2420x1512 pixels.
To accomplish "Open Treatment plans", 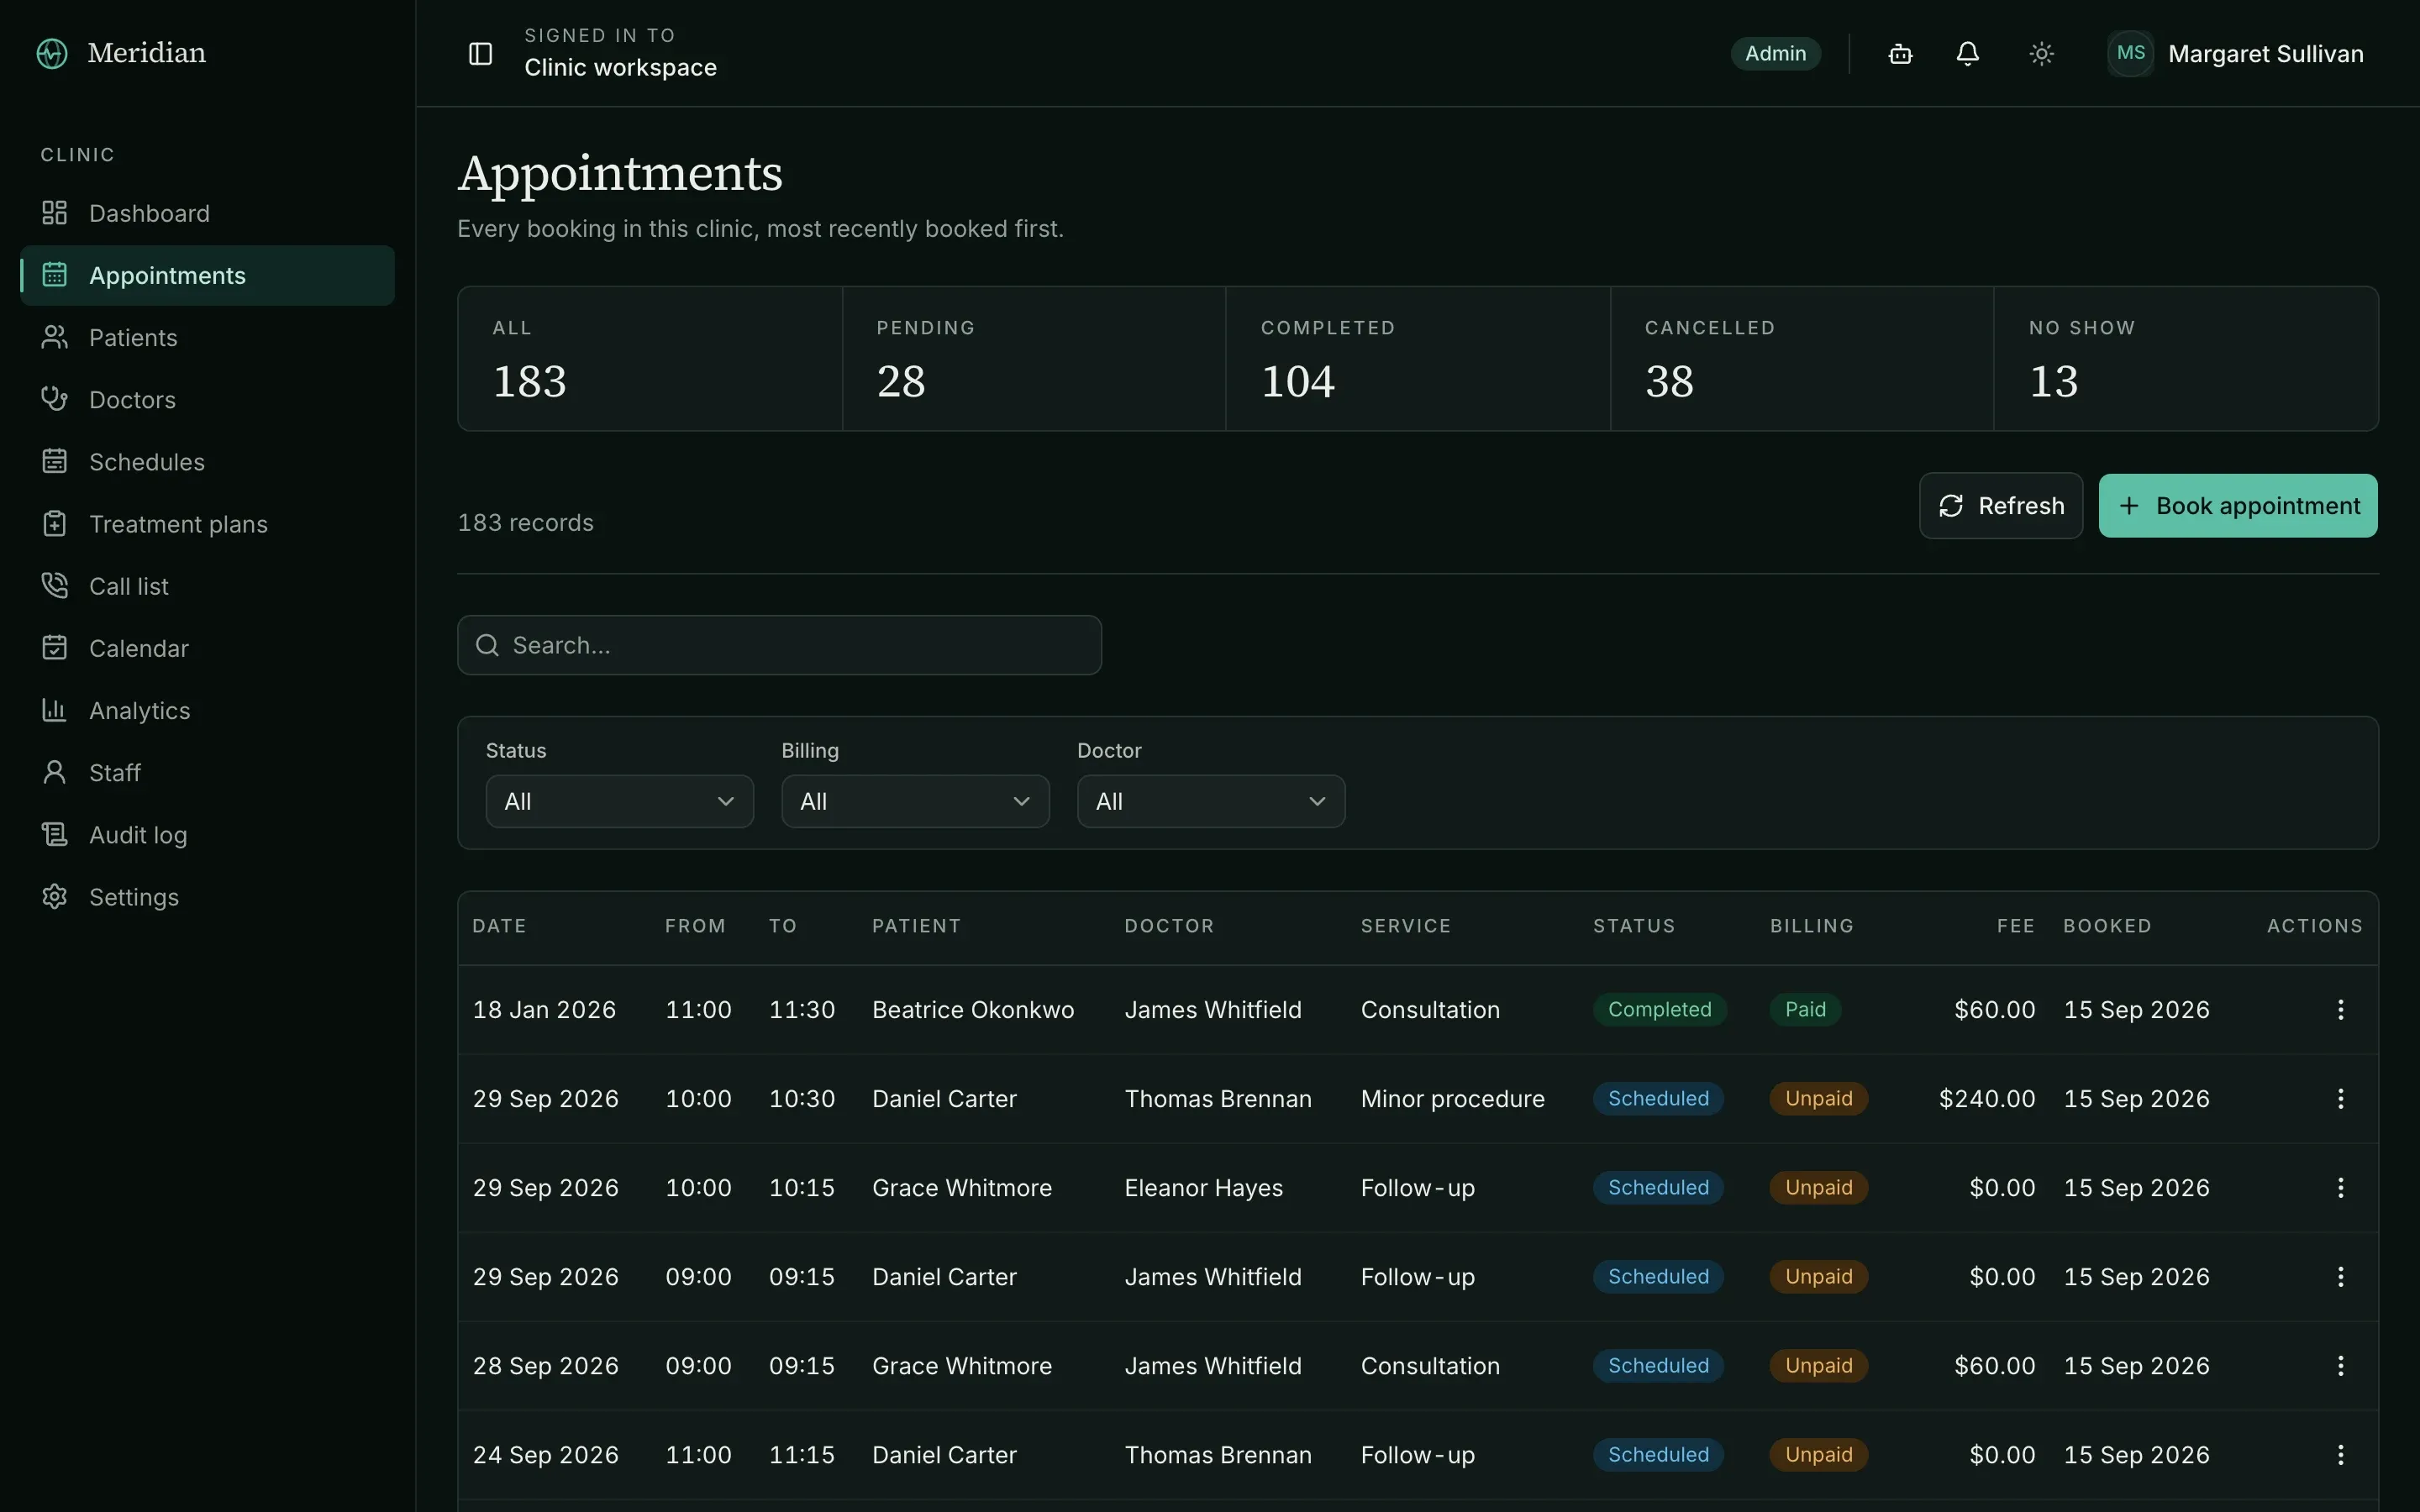I will pos(207,523).
